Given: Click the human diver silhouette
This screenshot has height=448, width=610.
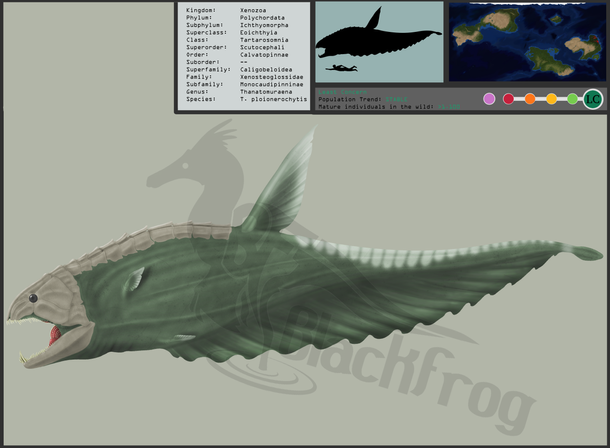Looking at the screenshot, I should pos(342,68).
